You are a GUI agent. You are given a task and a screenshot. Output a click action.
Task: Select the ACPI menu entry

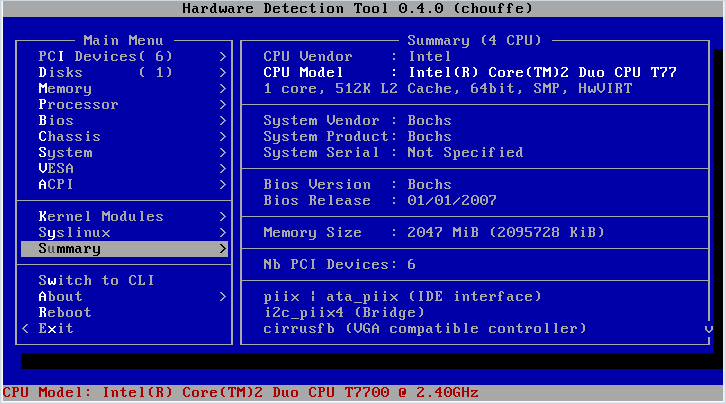coord(124,185)
